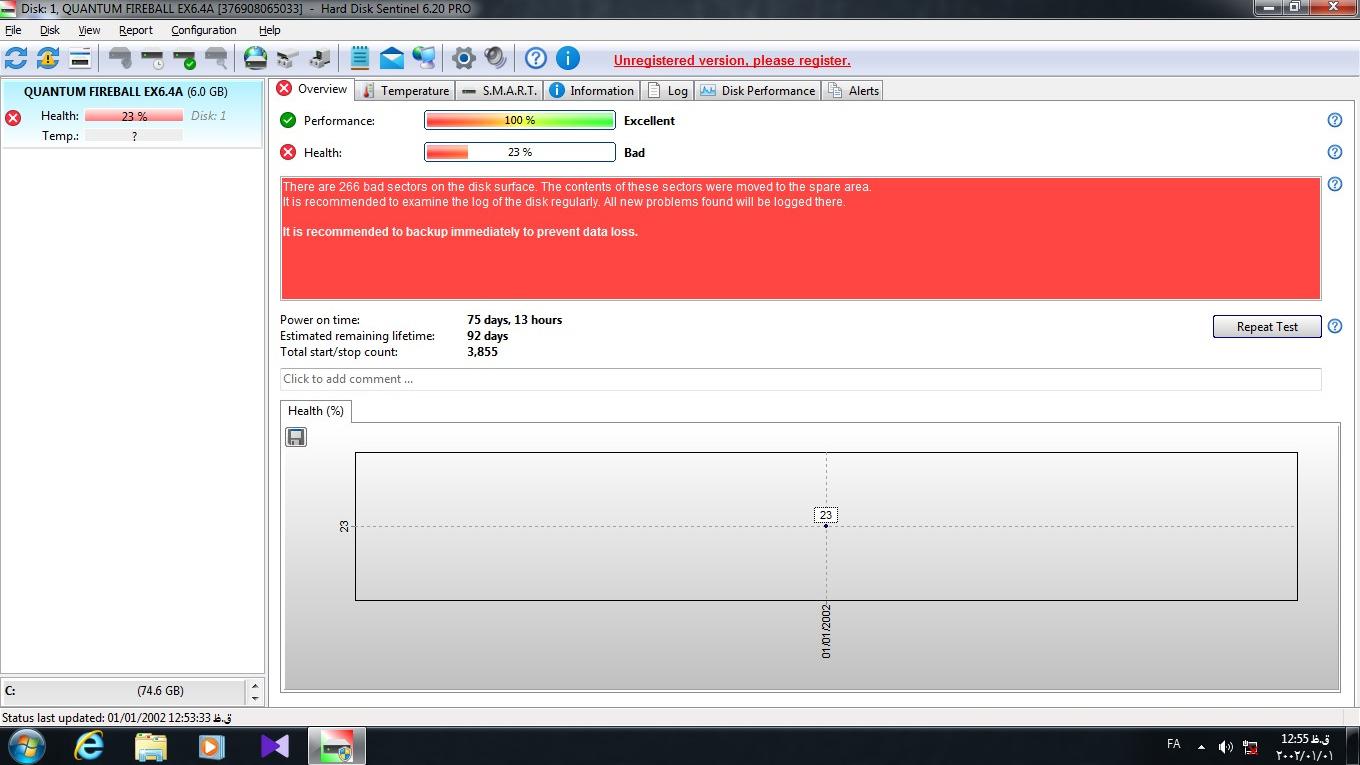Screen dimensions: 1360x765
Task: Open the Configuration menu
Action: click(x=203, y=30)
